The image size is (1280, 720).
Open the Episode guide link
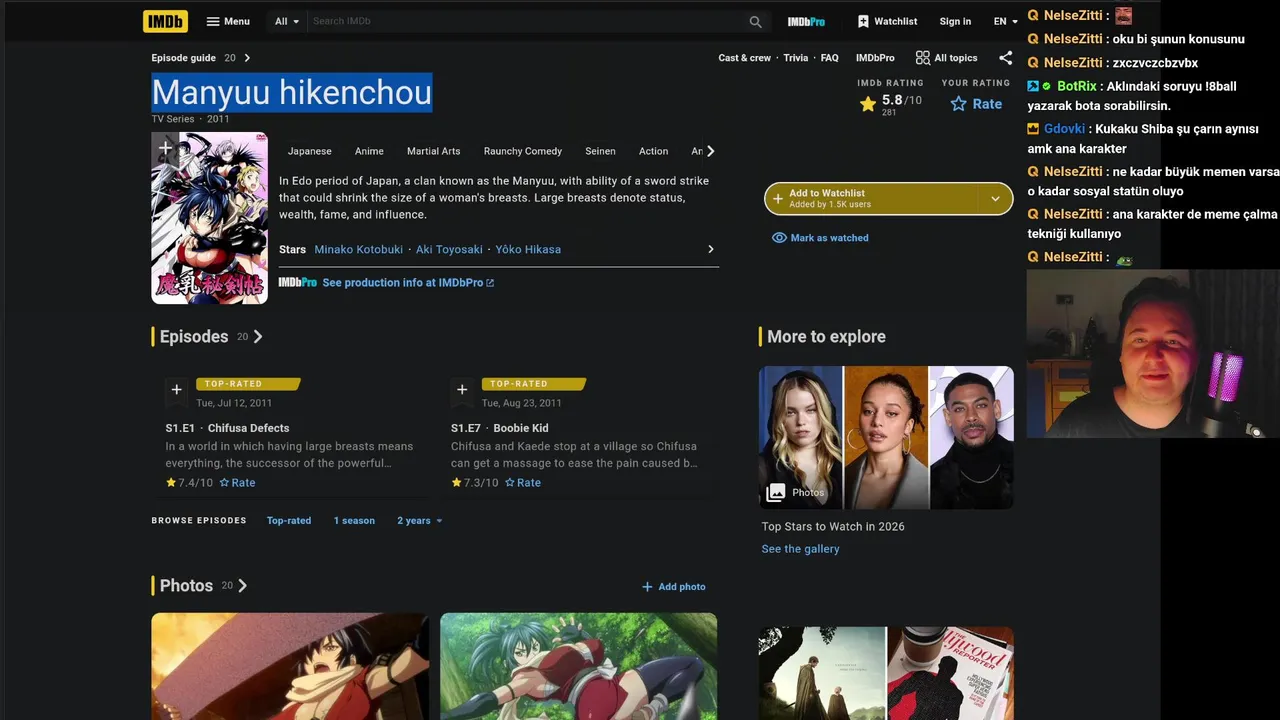click(183, 58)
